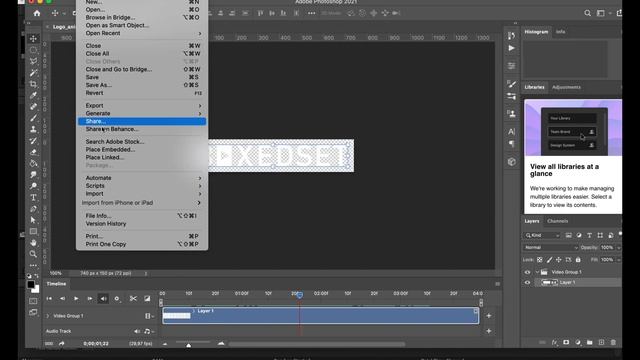Click the three-dots more options in options bar
Screen dimensions: 640x360
click(311, 13)
